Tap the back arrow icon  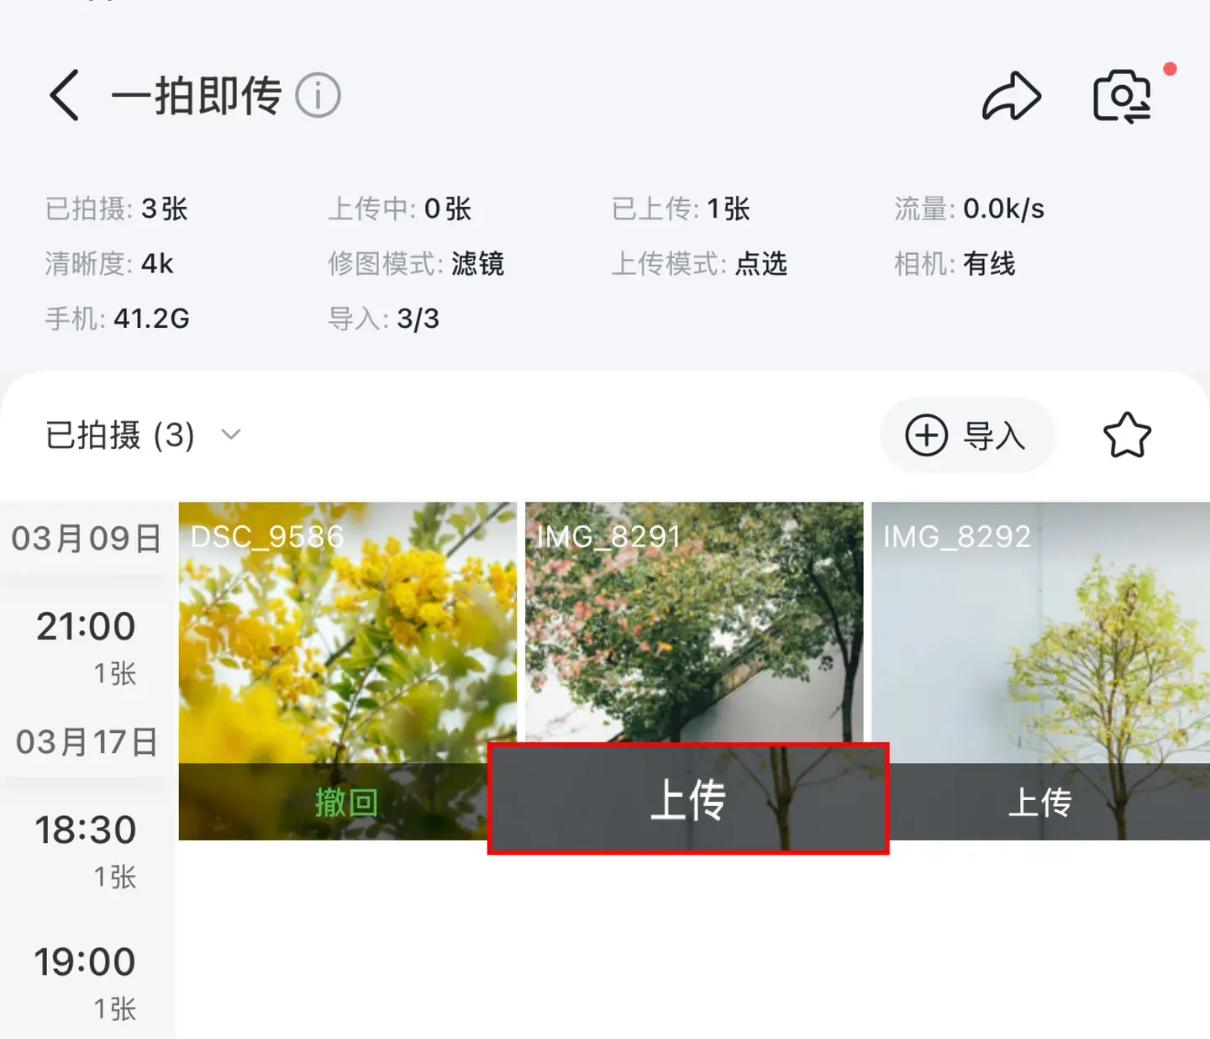[x=64, y=96]
